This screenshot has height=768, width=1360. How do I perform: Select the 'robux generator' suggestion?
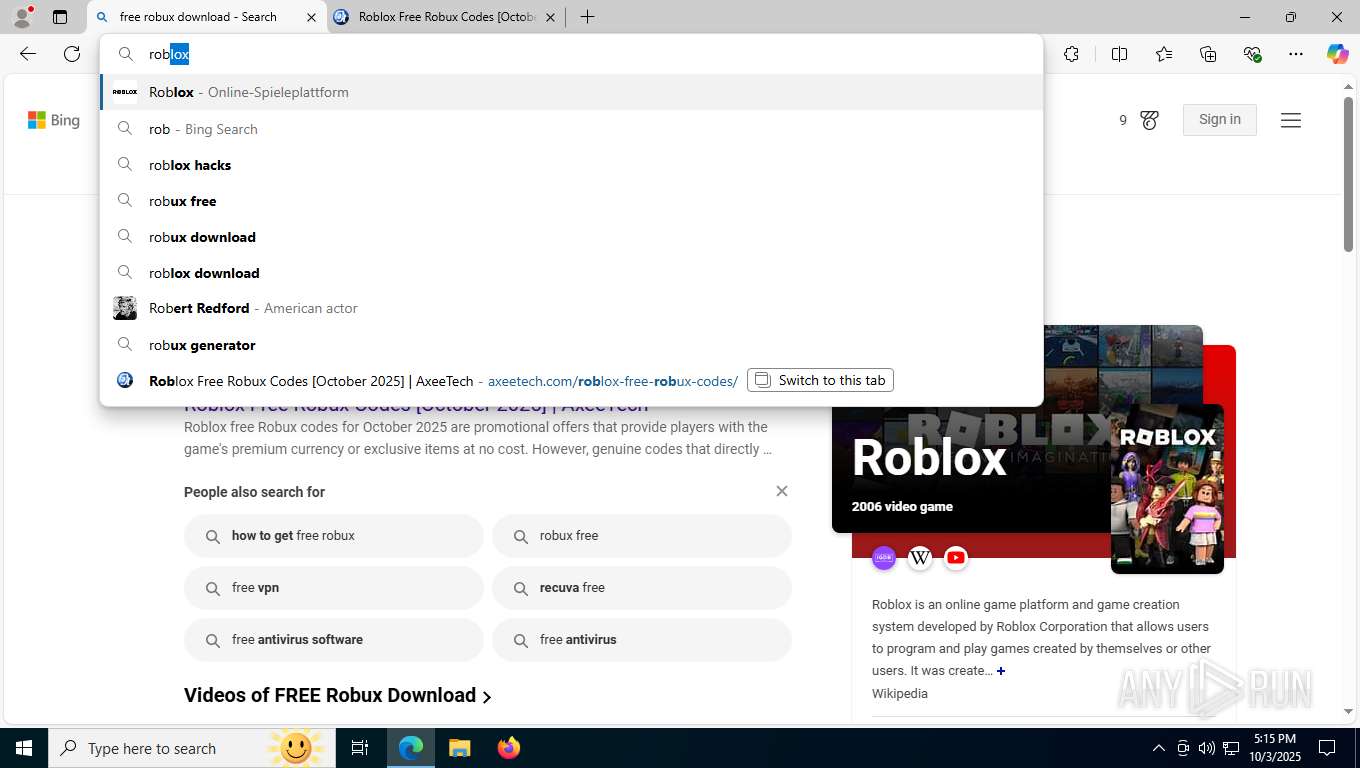[x=571, y=345]
